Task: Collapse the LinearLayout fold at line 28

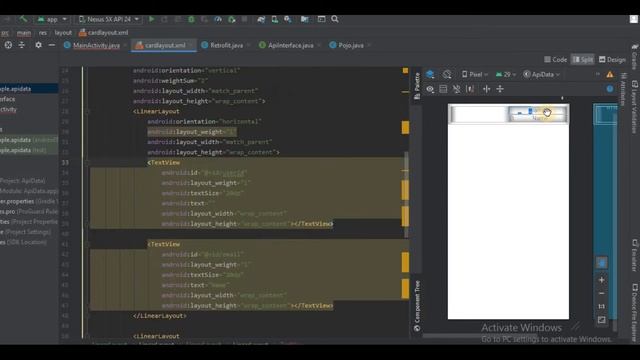Action: (x=87, y=111)
